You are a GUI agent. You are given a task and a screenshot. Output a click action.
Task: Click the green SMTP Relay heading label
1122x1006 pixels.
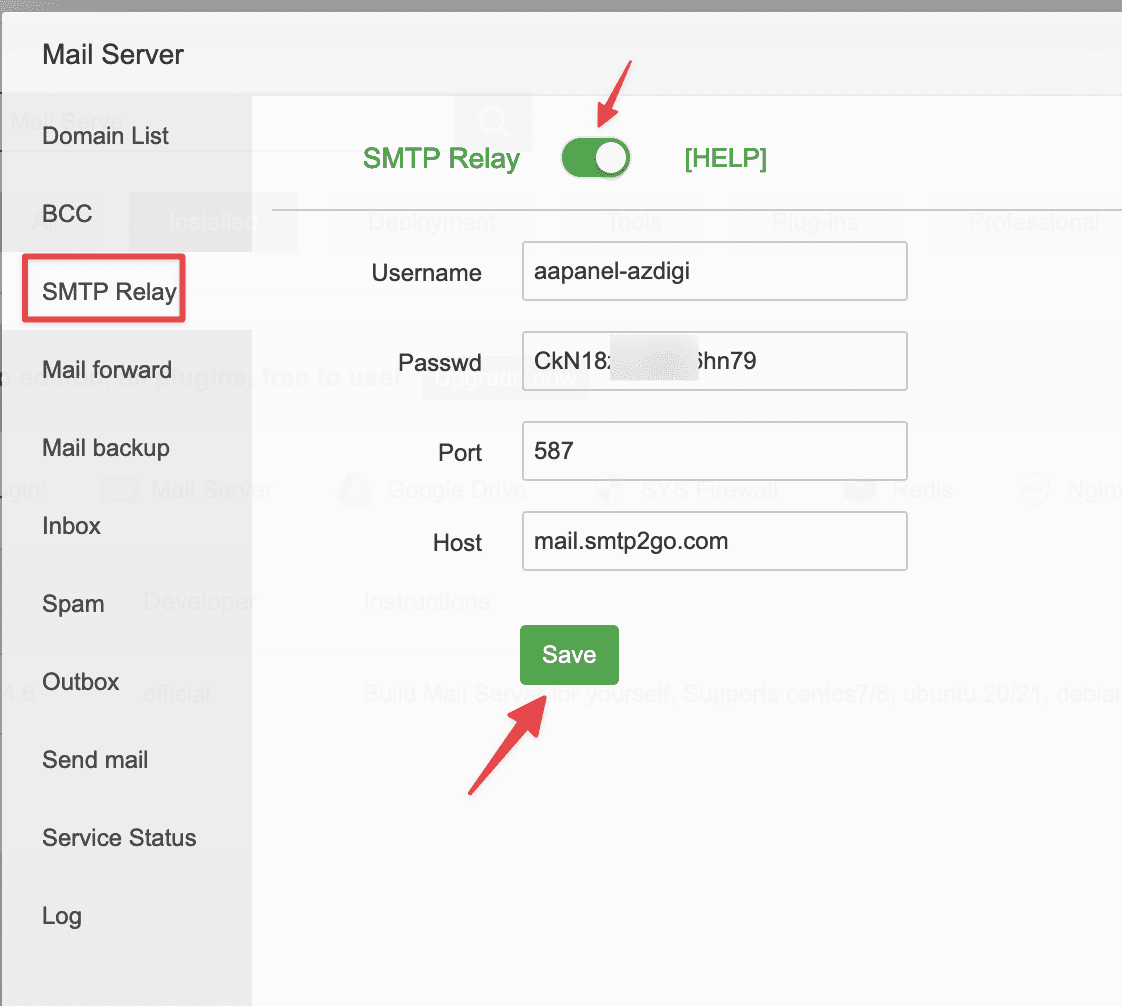(441, 159)
